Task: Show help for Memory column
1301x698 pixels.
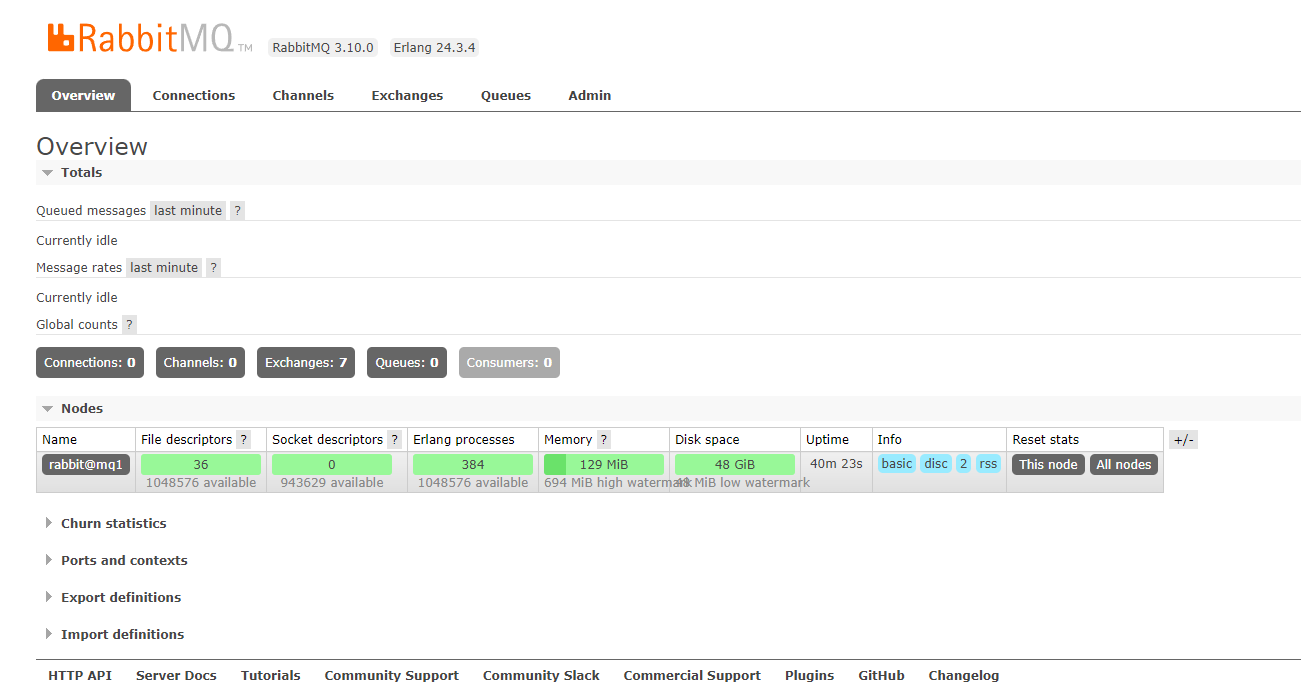Action: [x=603, y=440]
